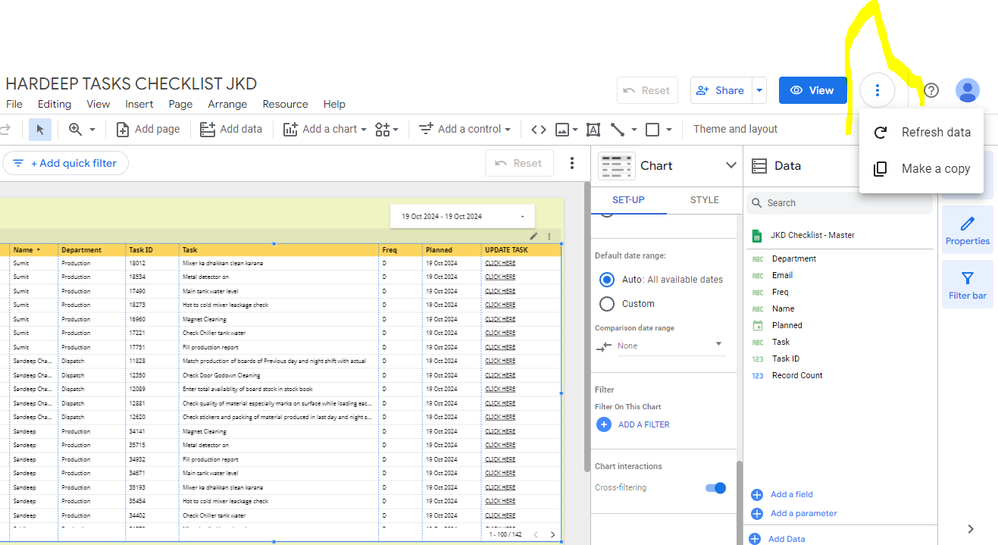
Task: Go to previous table page arrow
Action: 536,535
